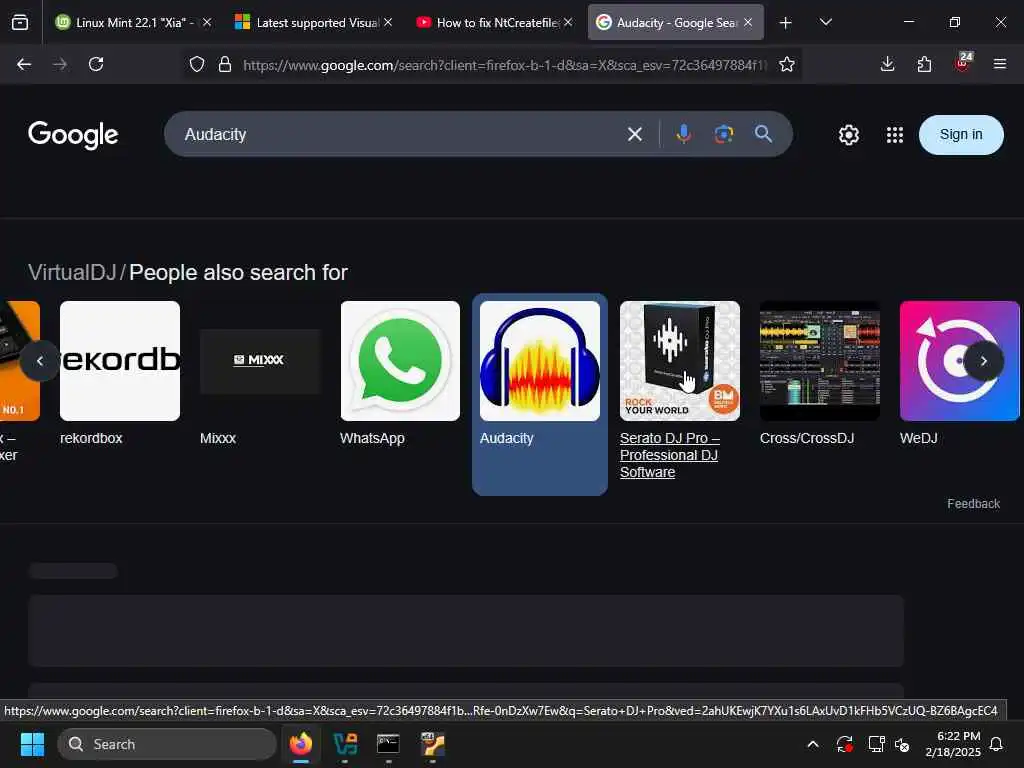
Task: Open the Firefox hamburger menu
Action: (999, 64)
